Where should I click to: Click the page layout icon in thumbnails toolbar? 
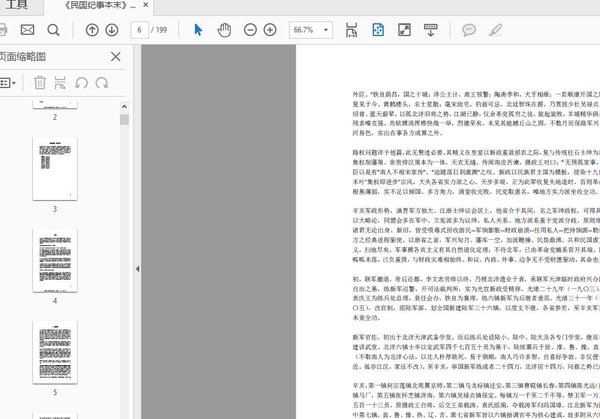[x=60, y=83]
